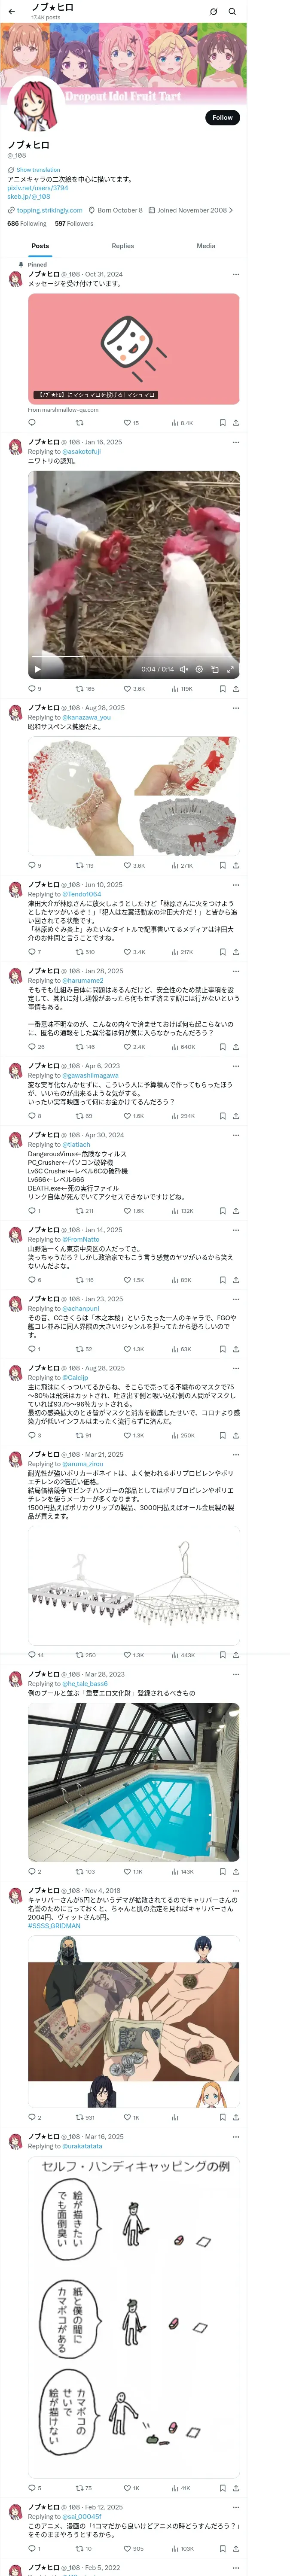Bookmark the pinned marshmallow post
This screenshot has width=290, height=2576.
click(222, 423)
